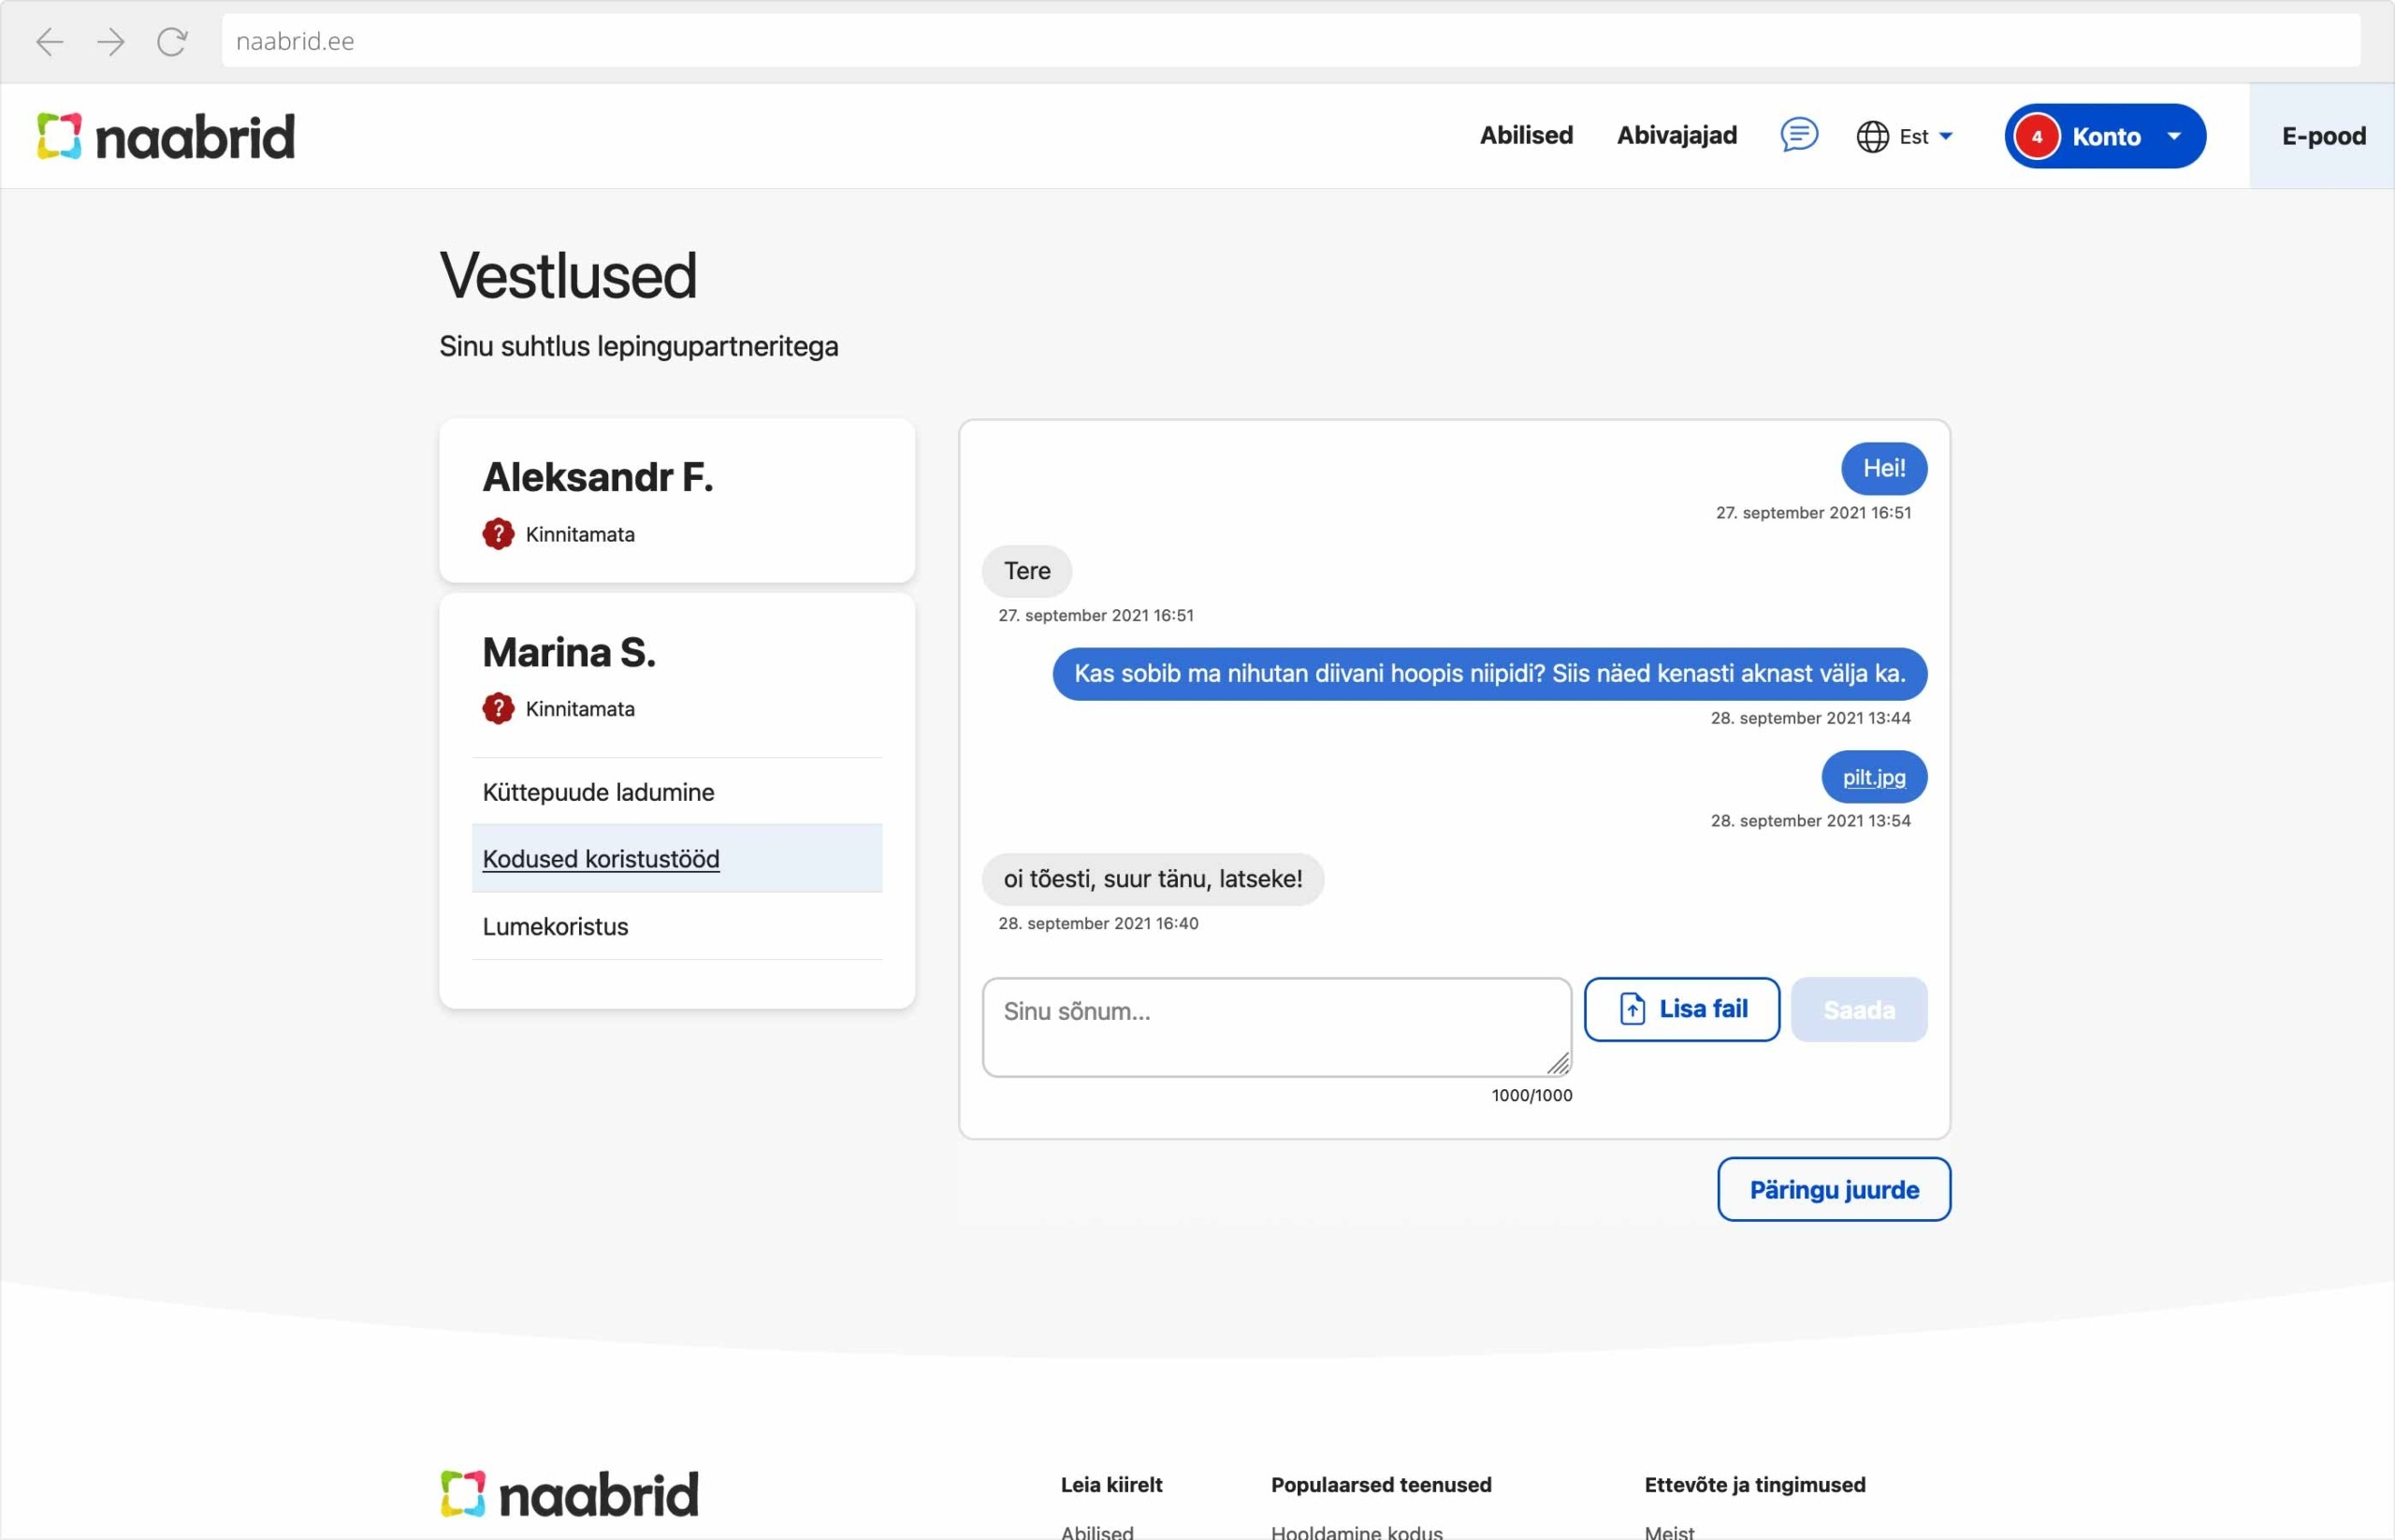Select Abivajajad in the navigation

point(1676,135)
